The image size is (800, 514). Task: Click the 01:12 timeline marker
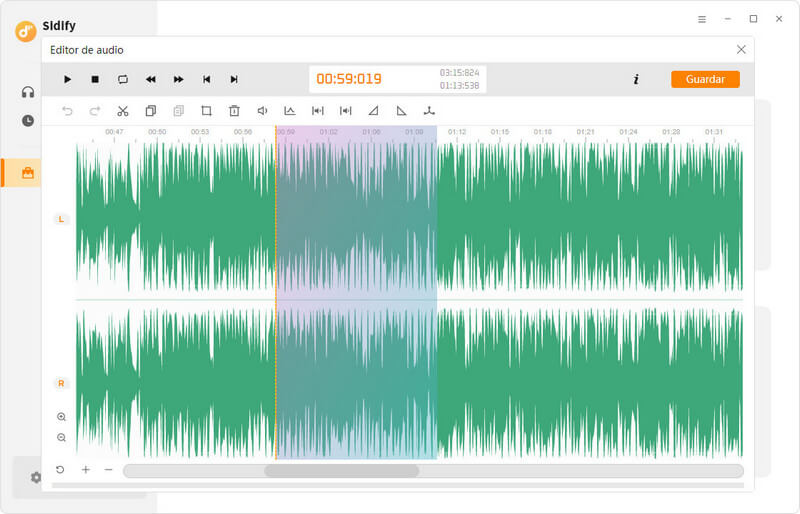pyautogui.click(x=457, y=132)
